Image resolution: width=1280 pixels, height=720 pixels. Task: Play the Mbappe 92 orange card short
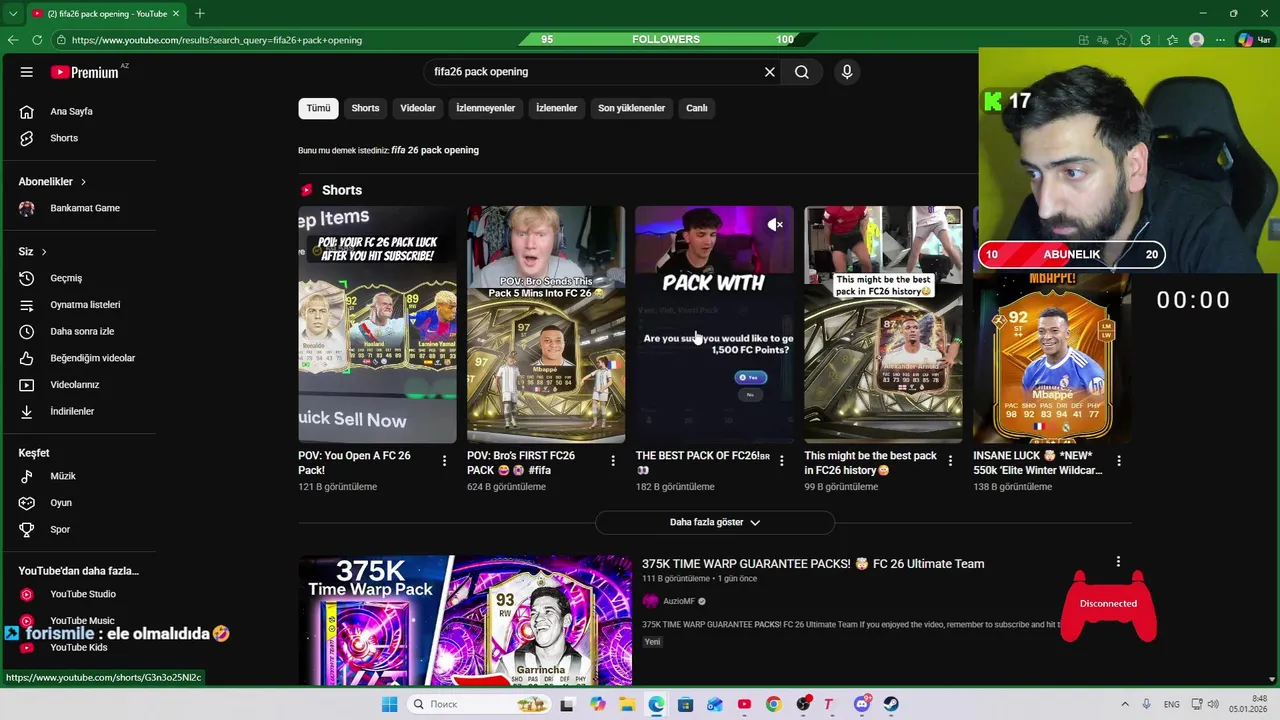coord(1052,357)
